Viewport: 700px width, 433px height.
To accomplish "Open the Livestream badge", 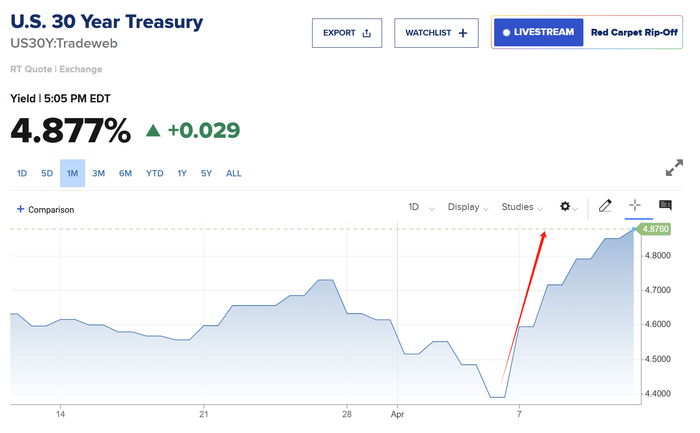I will pyautogui.click(x=539, y=32).
